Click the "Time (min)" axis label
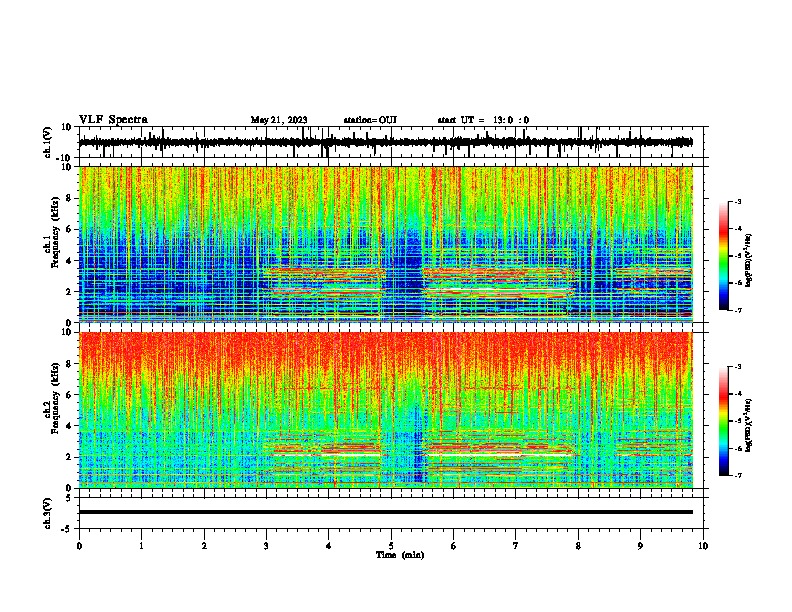This screenshot has width=792, height=612. coord(400,555)
